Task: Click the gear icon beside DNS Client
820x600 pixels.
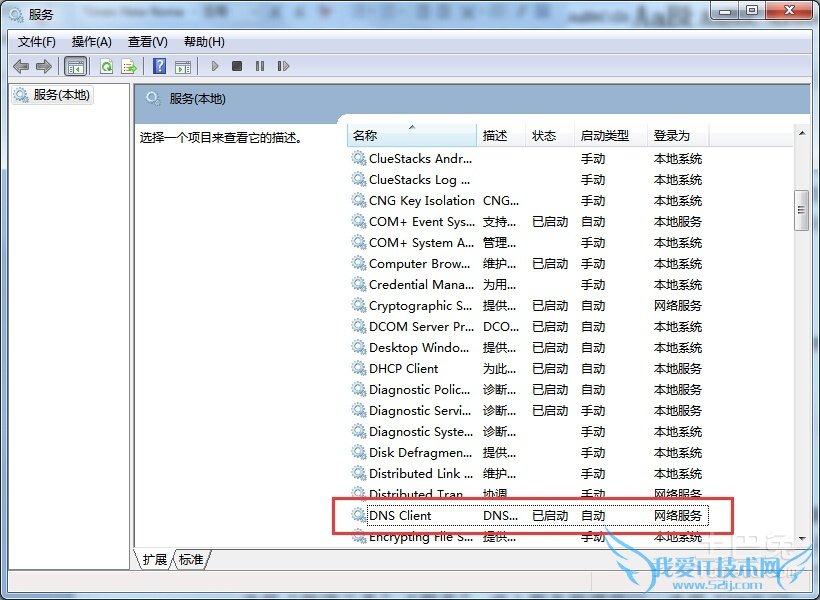Action: (358, 515)
